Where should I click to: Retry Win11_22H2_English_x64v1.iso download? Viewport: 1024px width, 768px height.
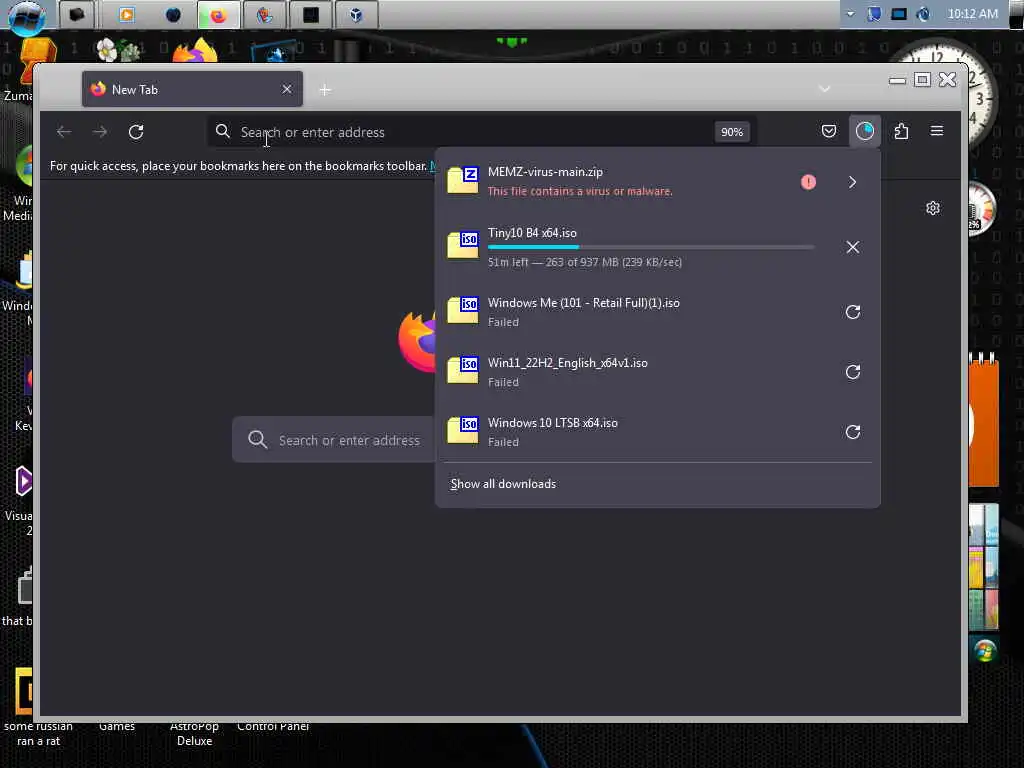click(852, 372)
